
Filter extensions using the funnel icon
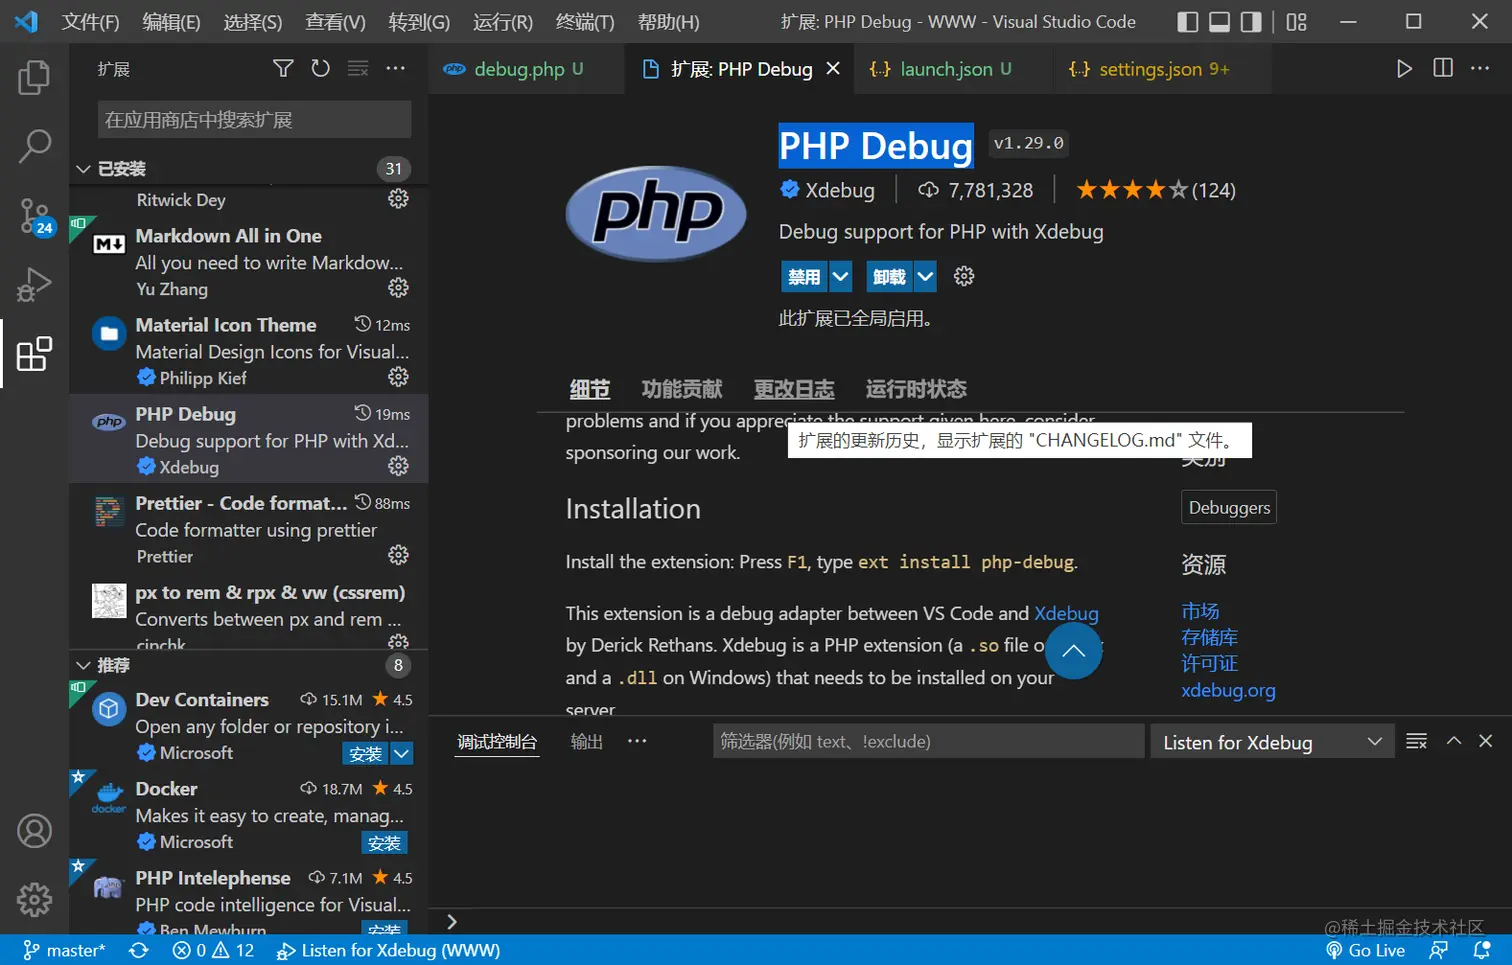[x=283, y=68]
